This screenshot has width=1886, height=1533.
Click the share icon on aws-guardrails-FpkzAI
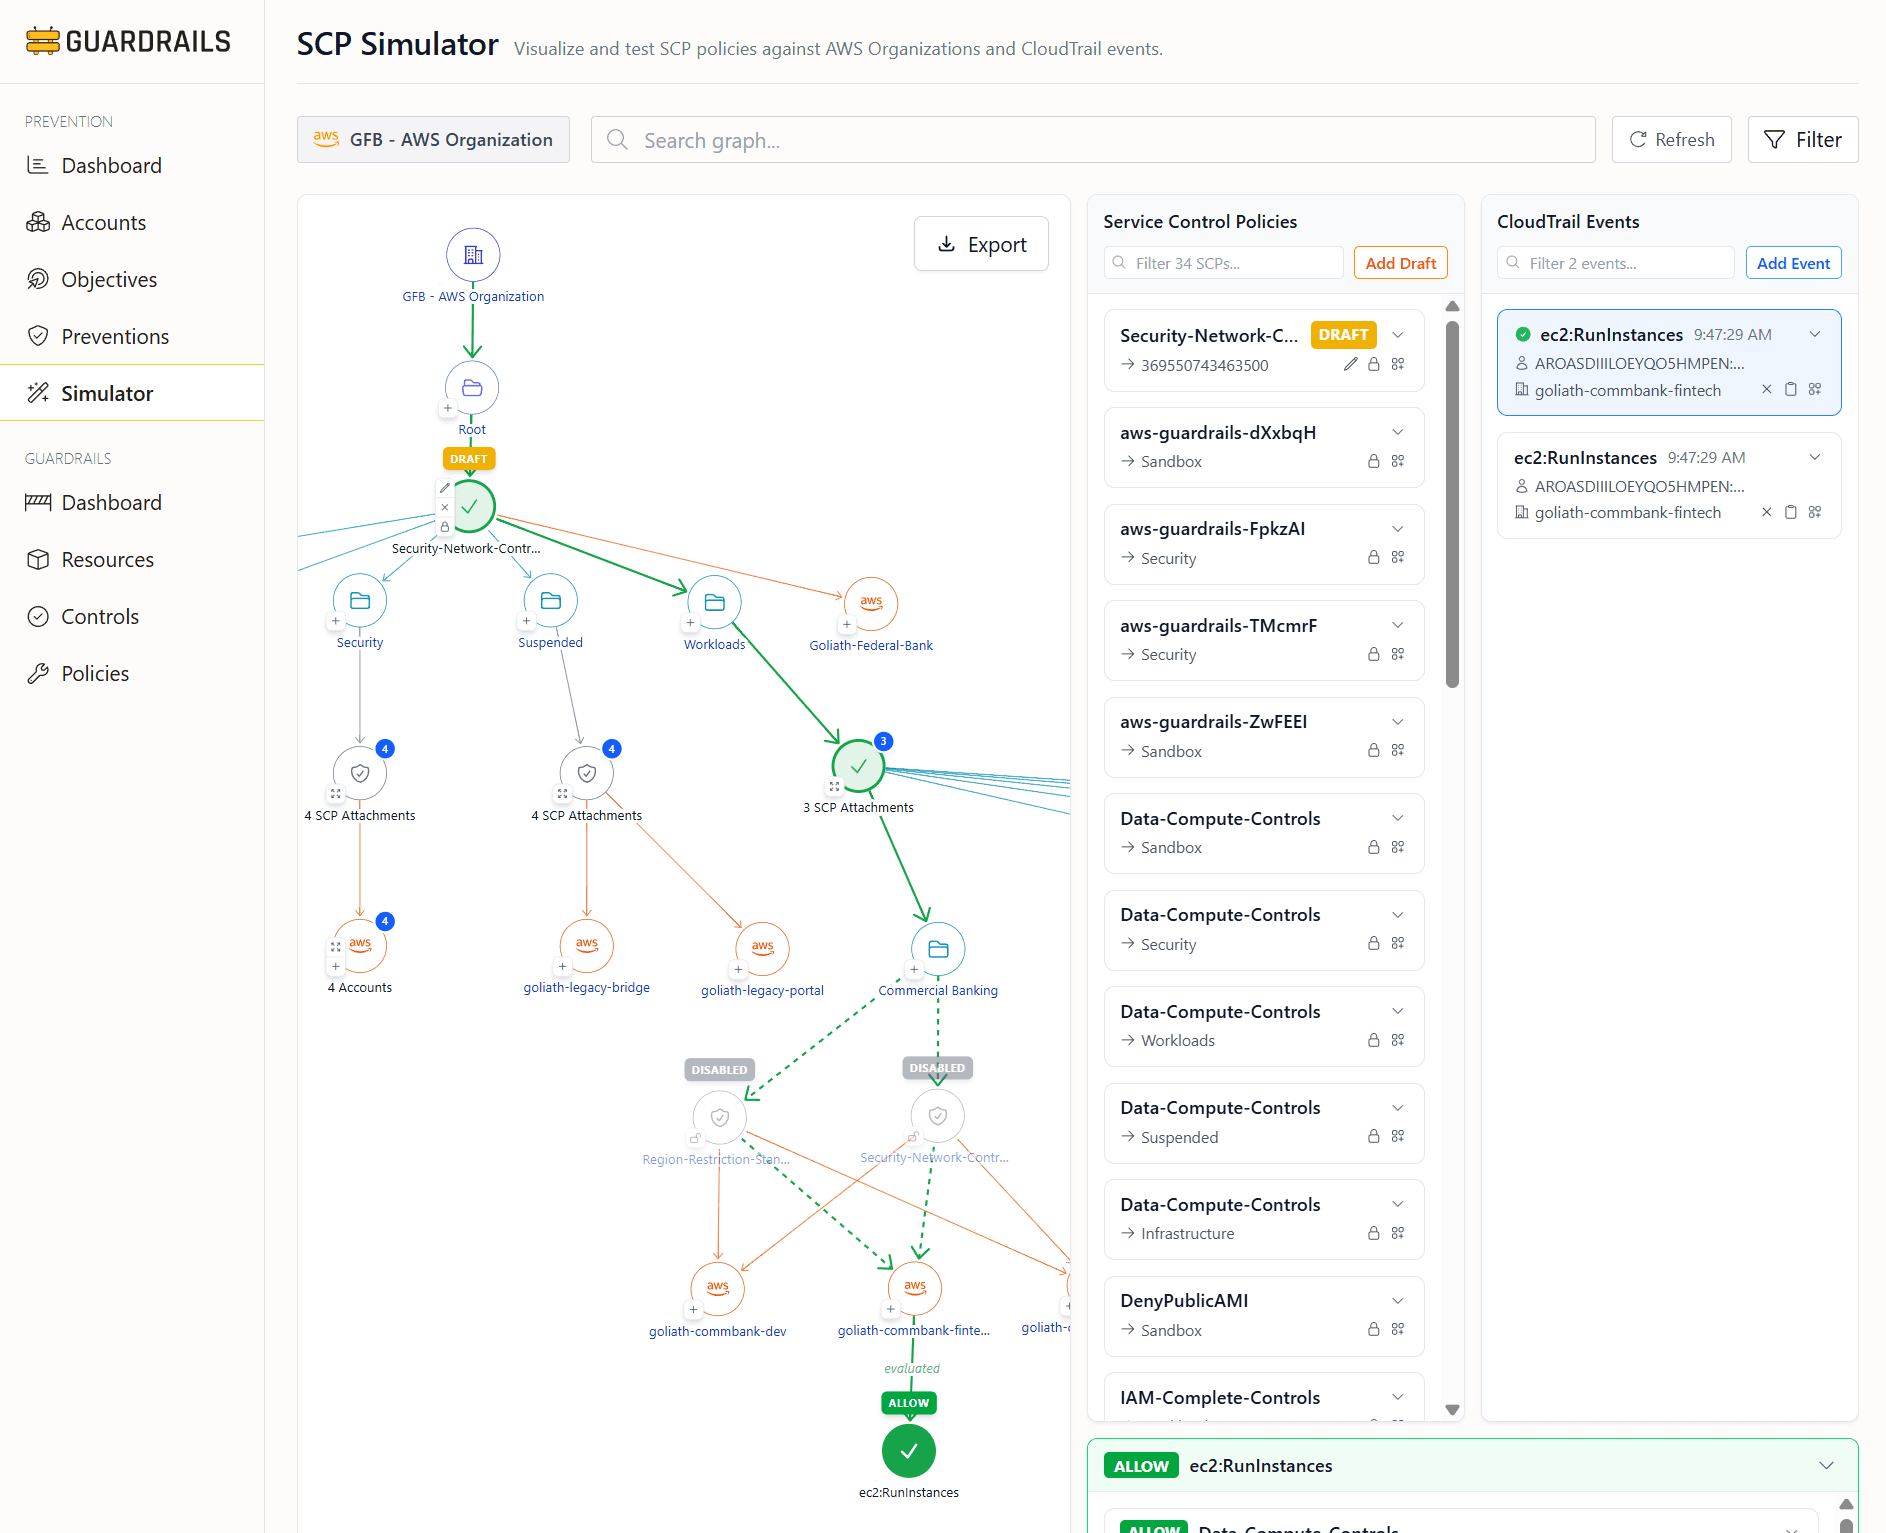coord(1397,557)
